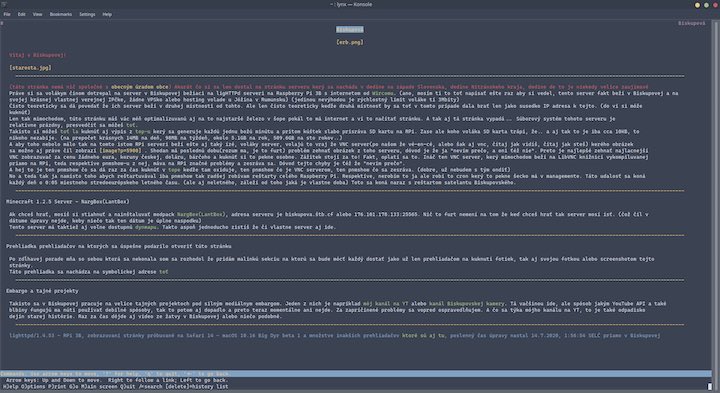Open the Edit menu
720x393 pixels.
click(x=22, y=14)
